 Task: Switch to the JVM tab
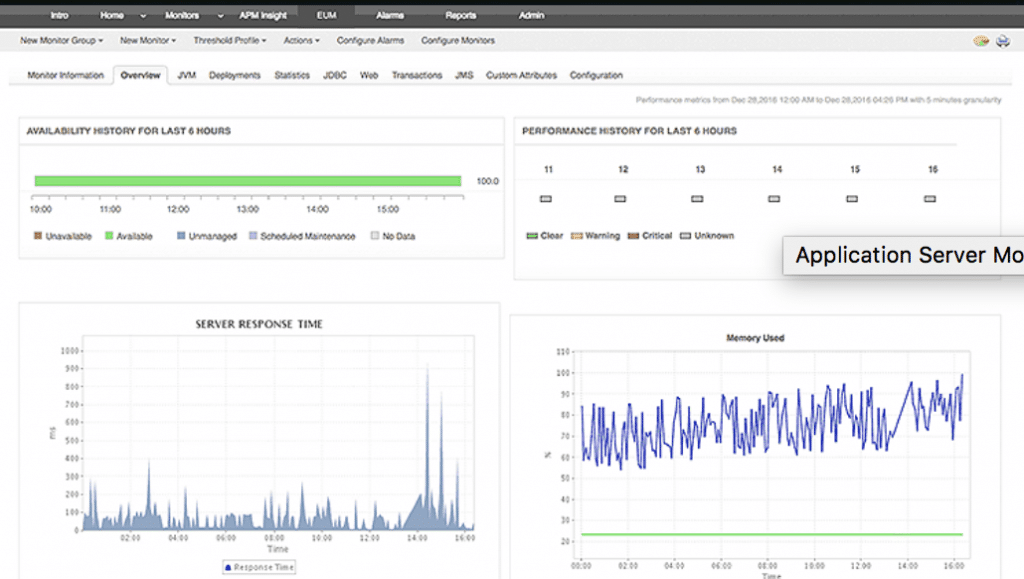tap(185, 75)
